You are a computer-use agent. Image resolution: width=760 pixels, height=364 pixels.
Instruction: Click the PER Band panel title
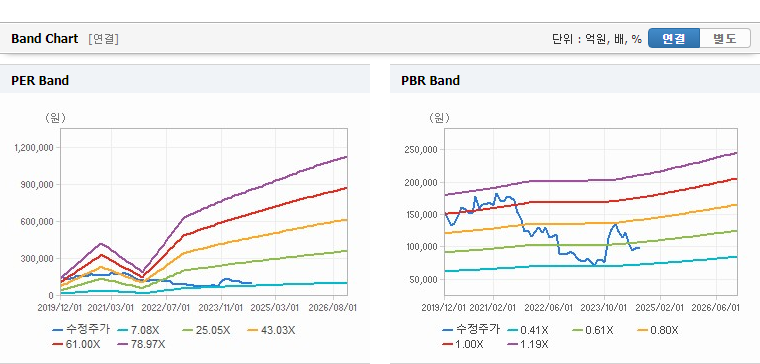[x=40, y=80]
